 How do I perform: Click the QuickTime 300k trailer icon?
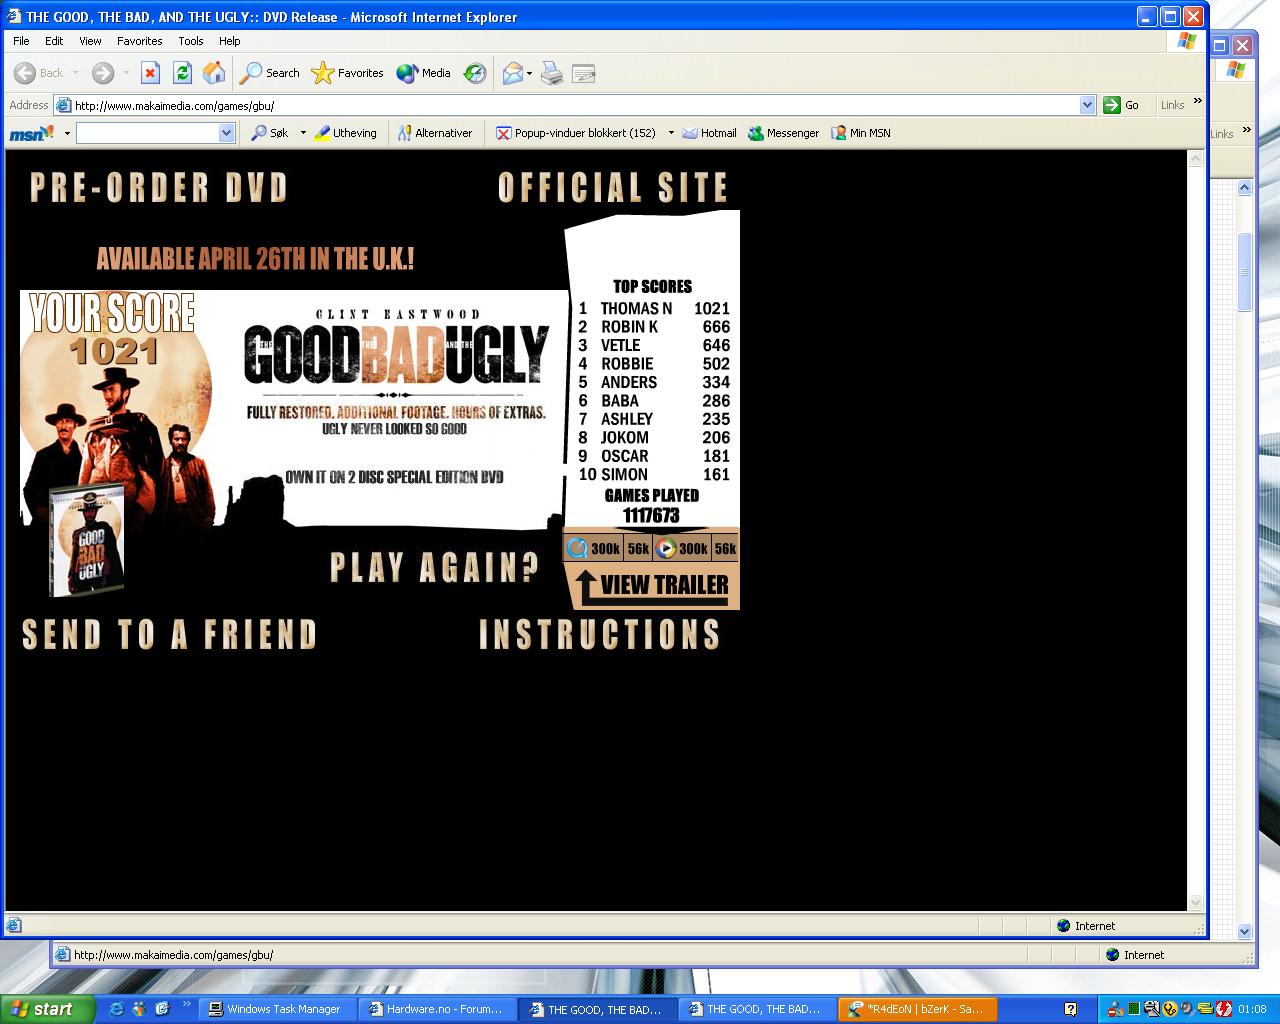click(x=594, y=548)
